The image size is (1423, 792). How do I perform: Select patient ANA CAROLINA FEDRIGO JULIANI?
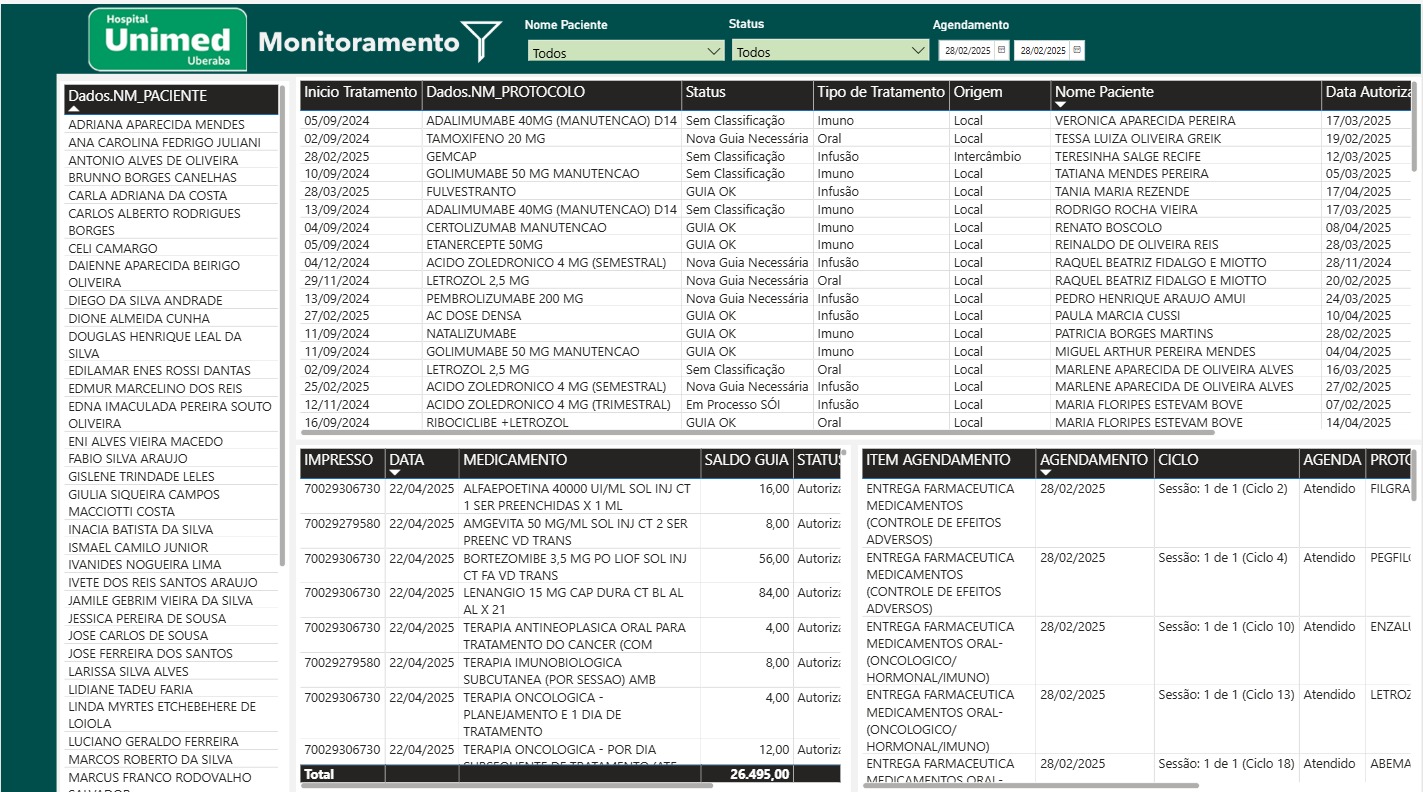point(164,143)
